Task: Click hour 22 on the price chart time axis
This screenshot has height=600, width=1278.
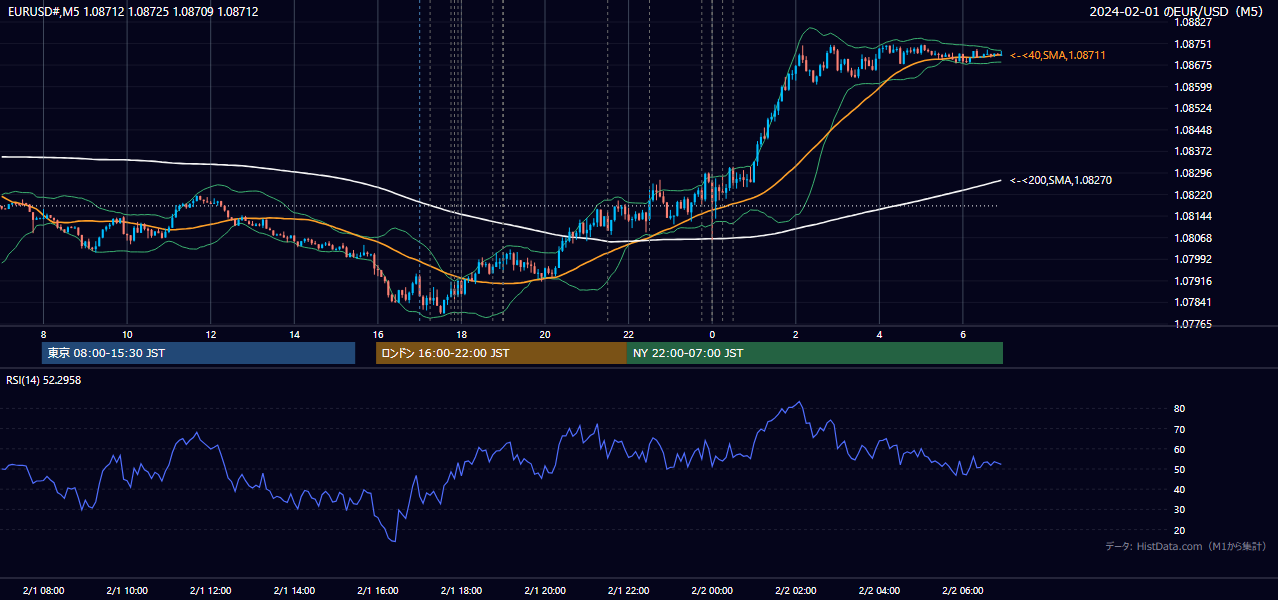Action: coord(628,334)
